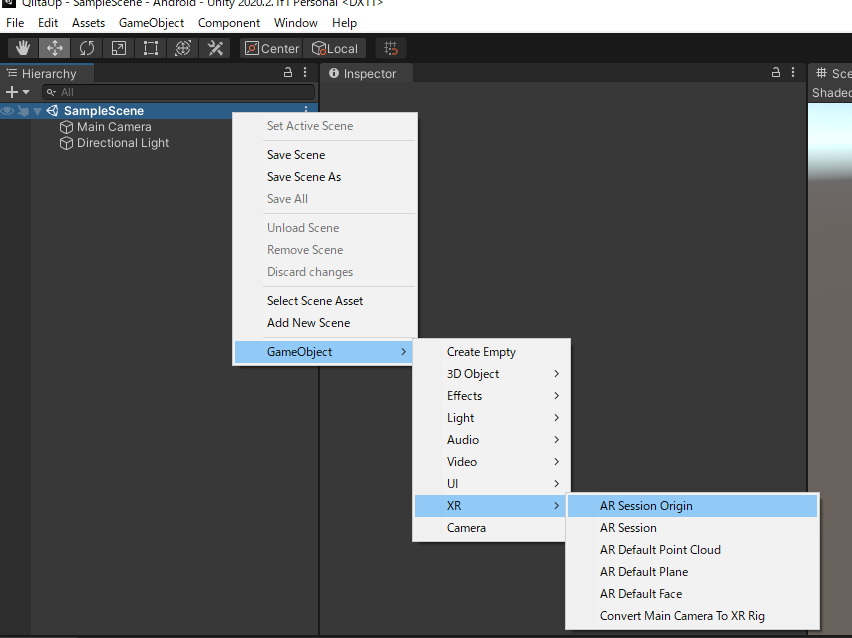Choose Camera in GameObject submenu
Viewport: 852px width, 638px height.
[491, 528]
